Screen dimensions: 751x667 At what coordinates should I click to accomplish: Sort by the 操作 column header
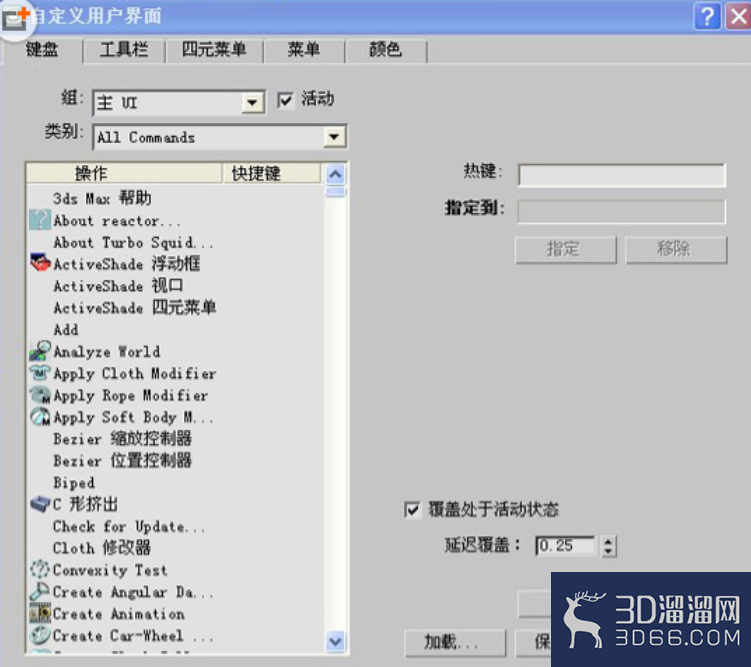tap(125, 173)
